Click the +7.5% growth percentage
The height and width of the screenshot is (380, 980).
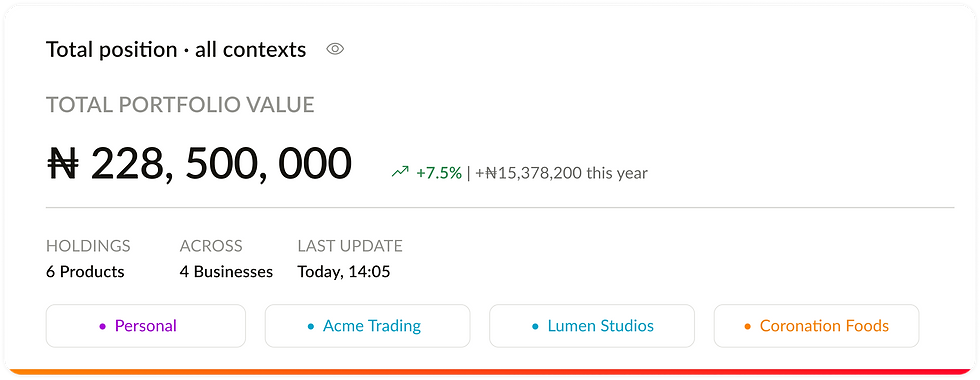[439, 172]
